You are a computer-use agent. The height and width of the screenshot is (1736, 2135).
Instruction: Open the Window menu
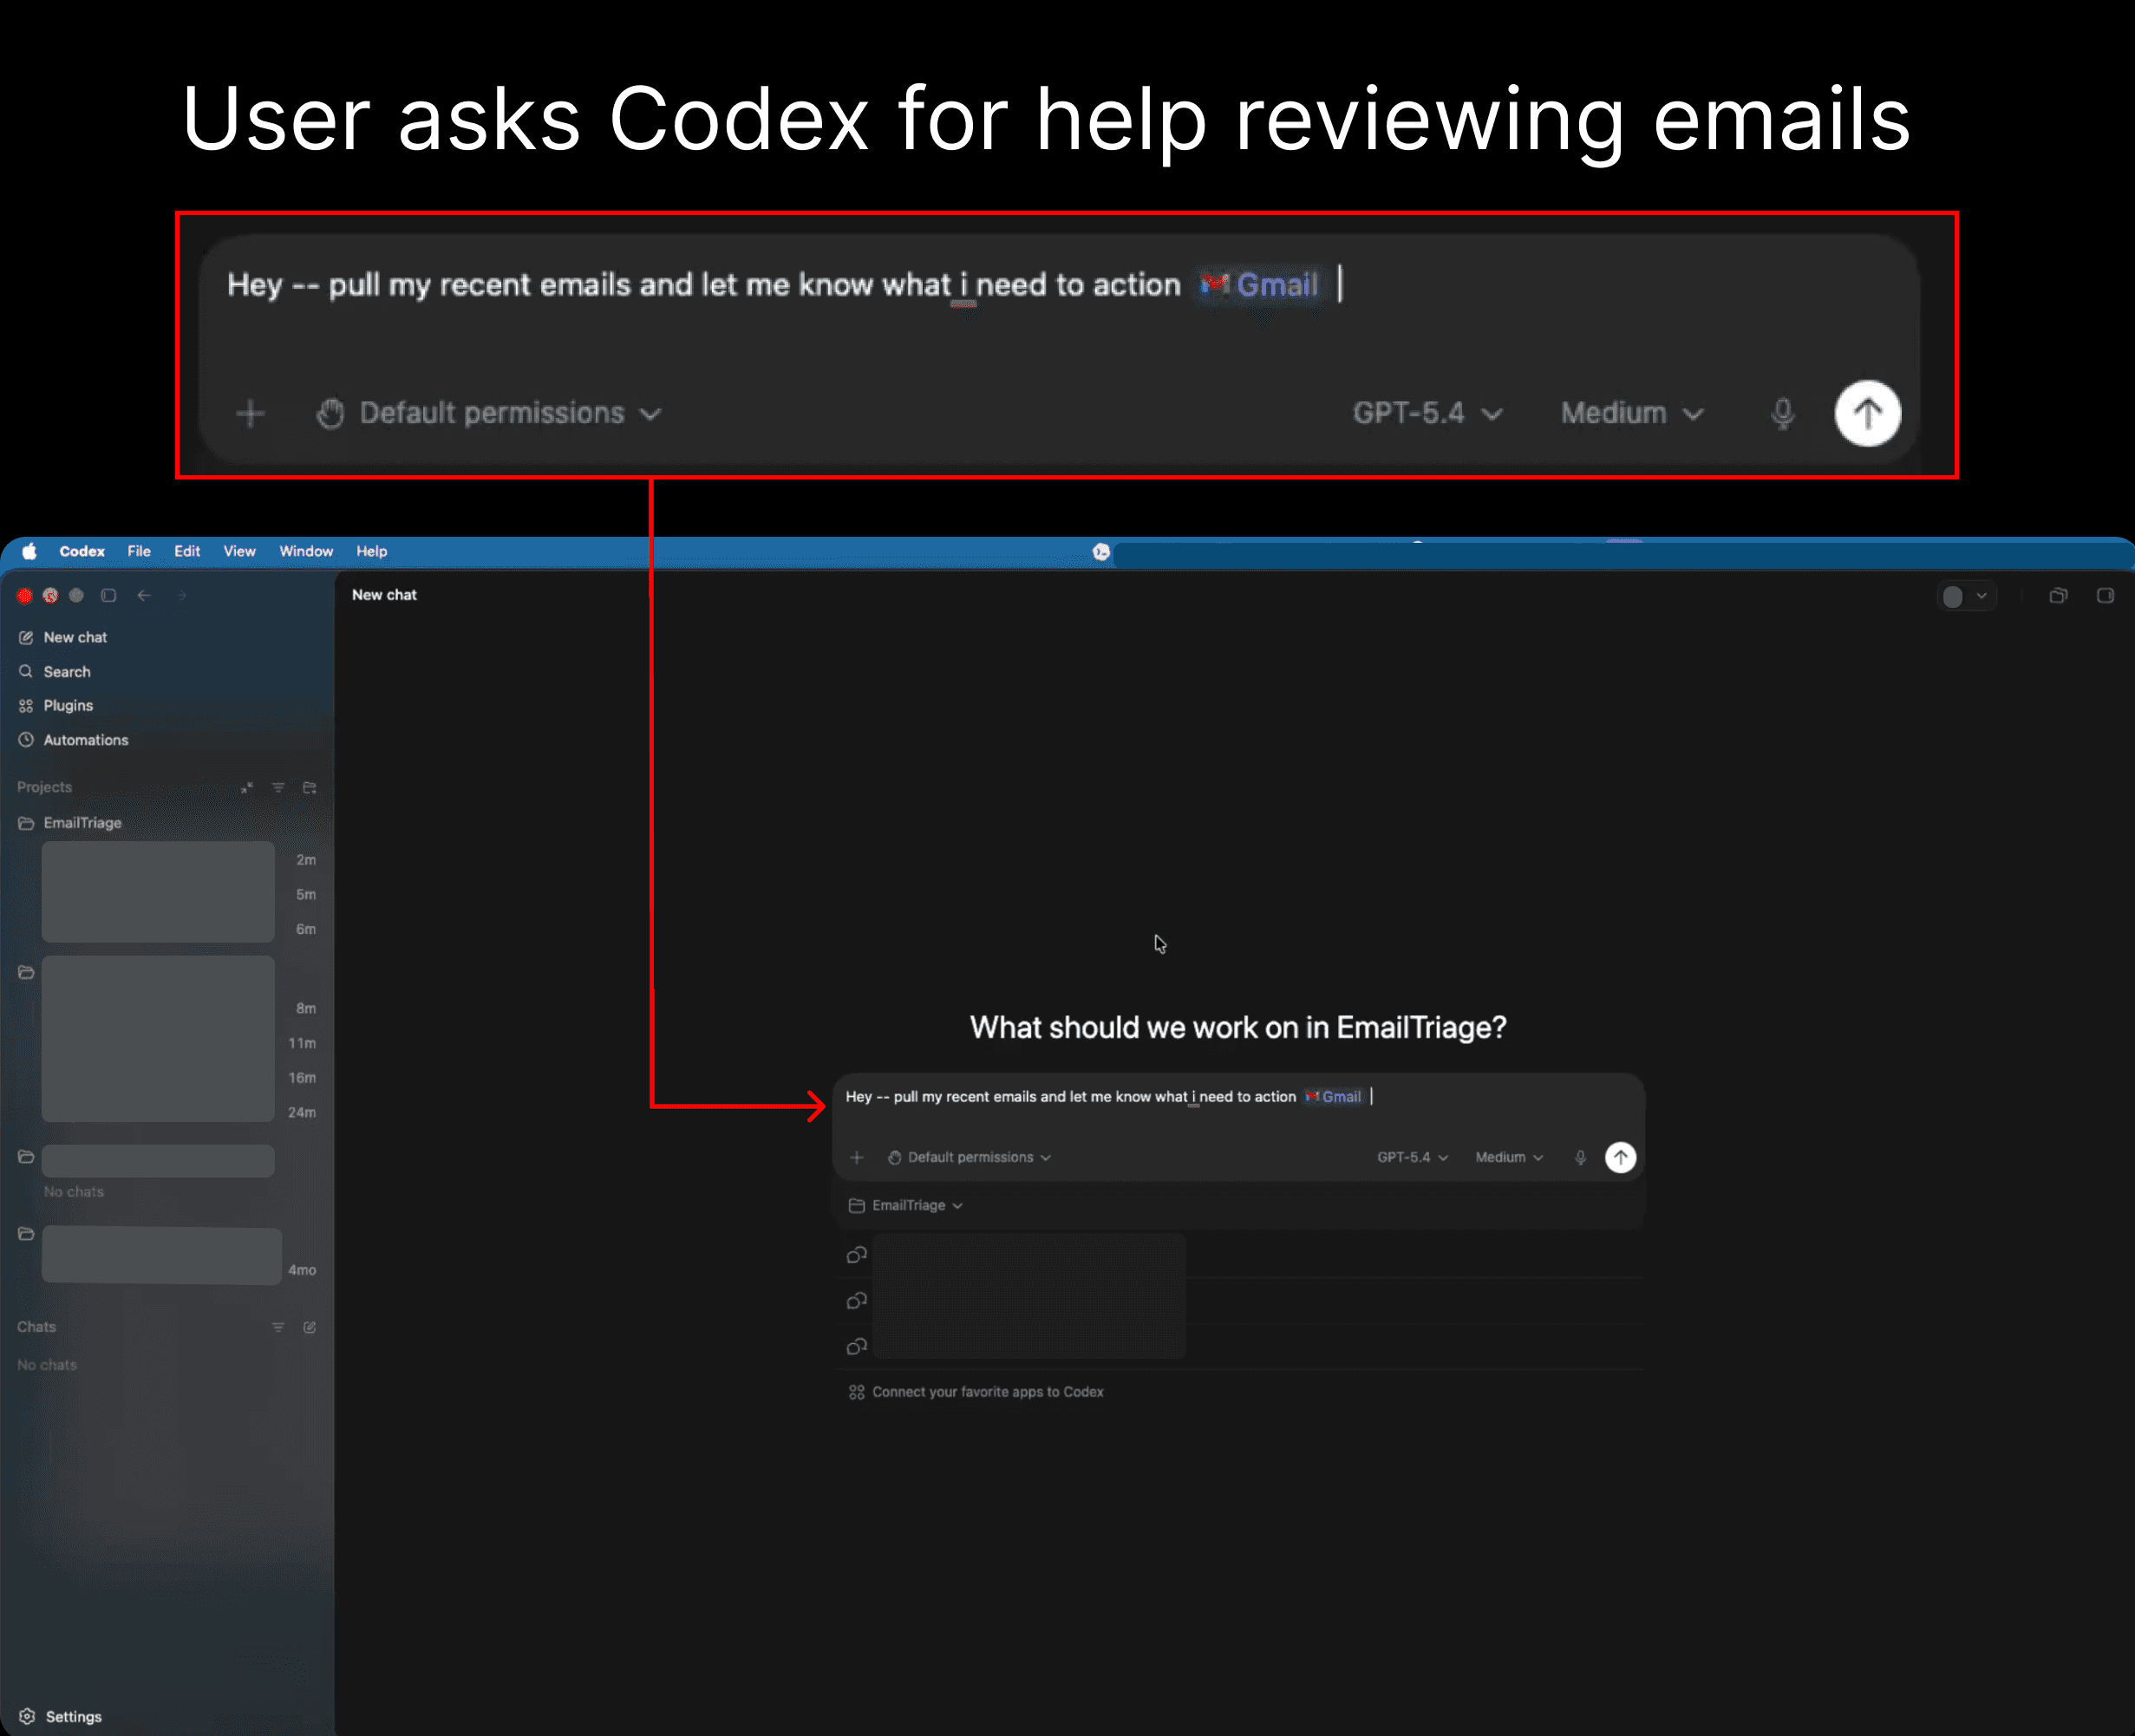tap(306, 551)
